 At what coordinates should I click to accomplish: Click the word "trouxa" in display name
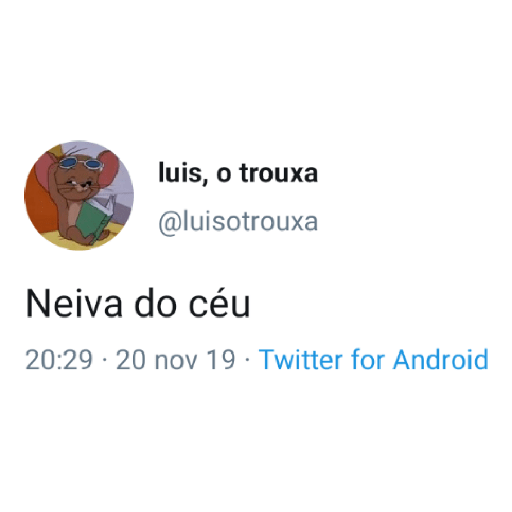click(x=279, y=173)
